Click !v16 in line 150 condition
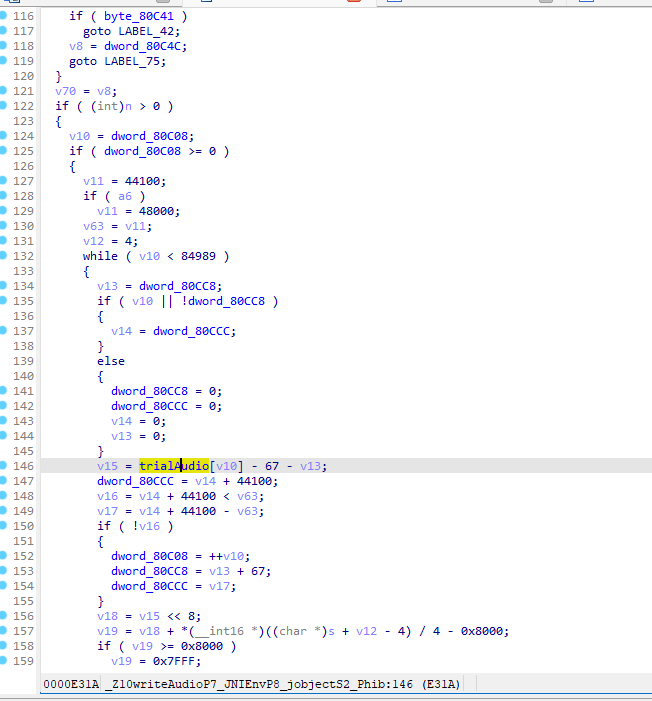 146,526
